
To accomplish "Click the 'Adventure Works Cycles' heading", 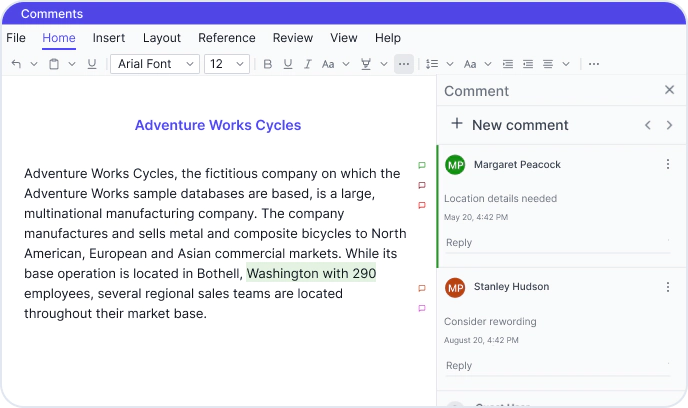I will 218,125.
